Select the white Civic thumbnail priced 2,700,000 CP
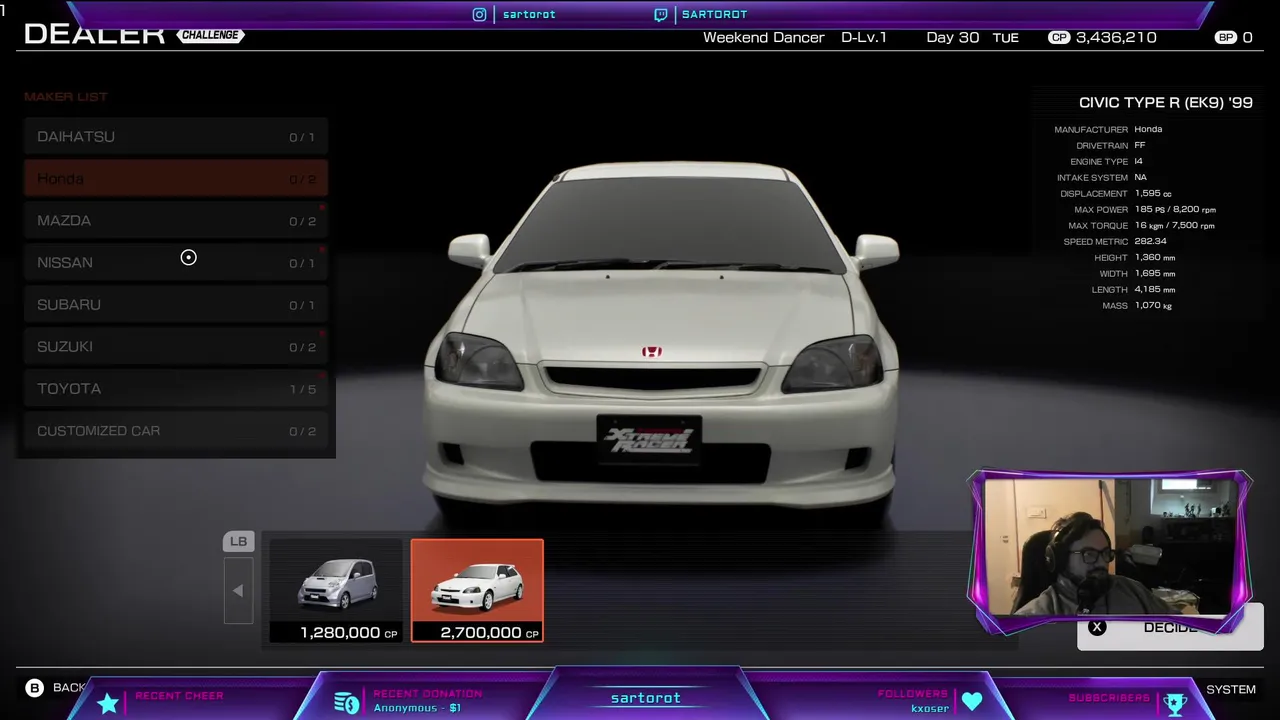 click(x=477, y=591)
